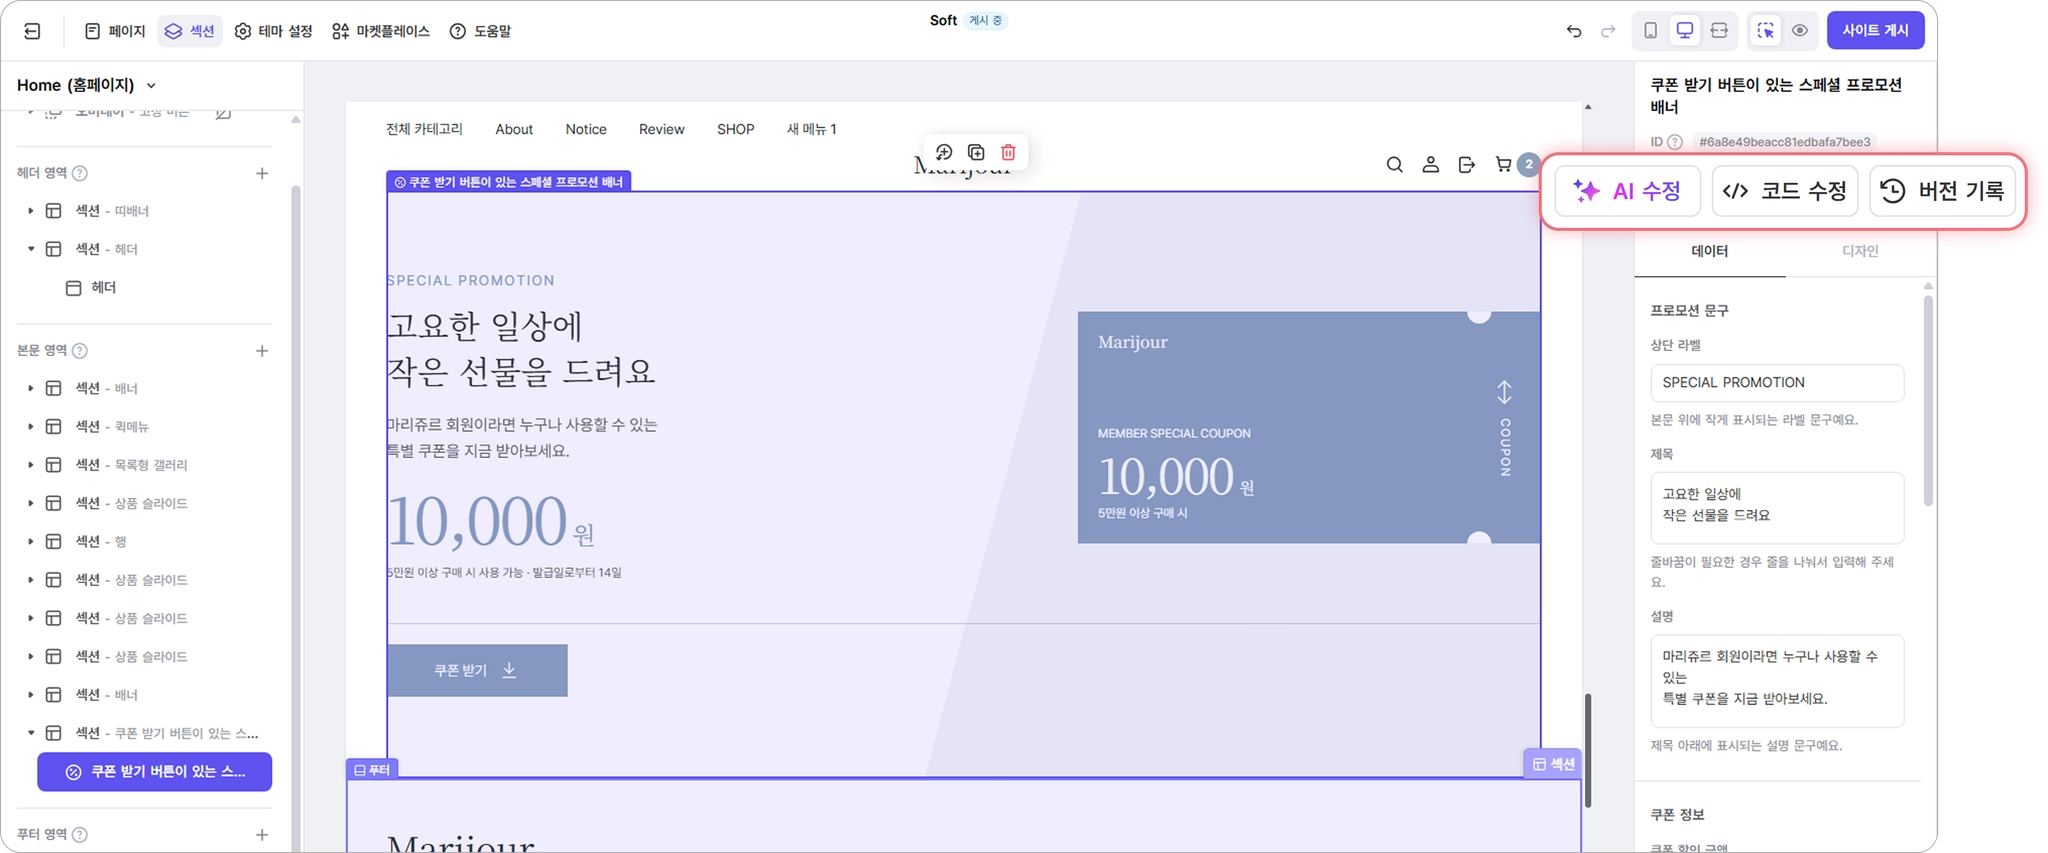Click the exit editor icon at top left
The width and height of the screenshot is (2048, 853).
point(32,31)
